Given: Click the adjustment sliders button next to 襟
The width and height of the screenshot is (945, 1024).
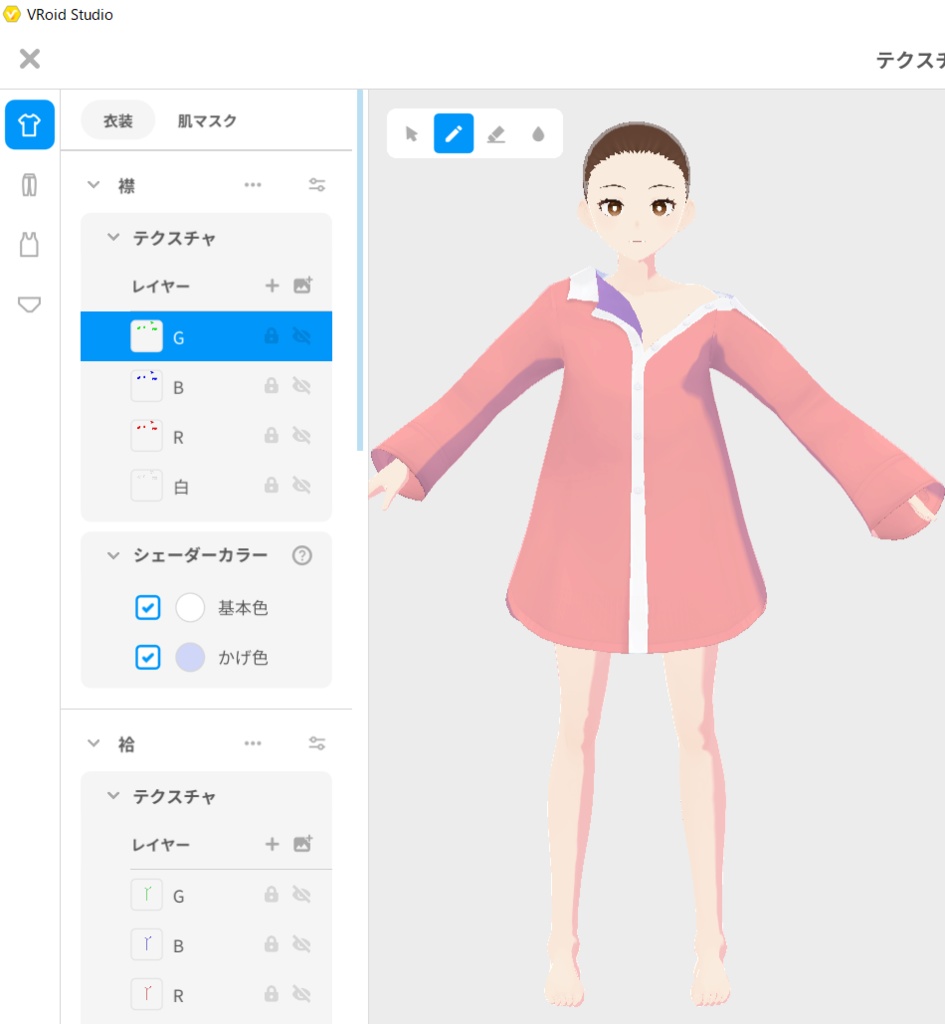Looking at the screenshot, I should coord(317,184).
